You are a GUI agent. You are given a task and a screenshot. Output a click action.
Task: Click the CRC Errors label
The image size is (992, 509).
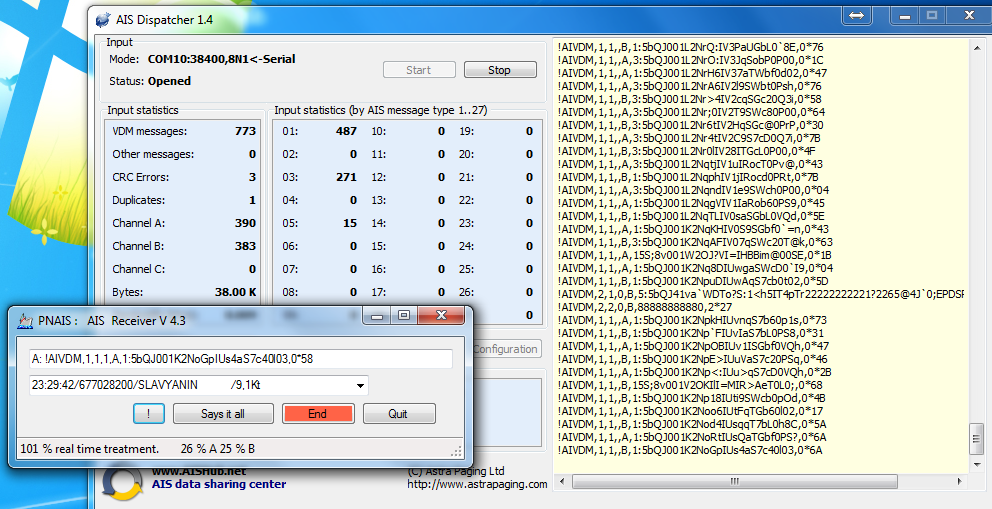140,177
